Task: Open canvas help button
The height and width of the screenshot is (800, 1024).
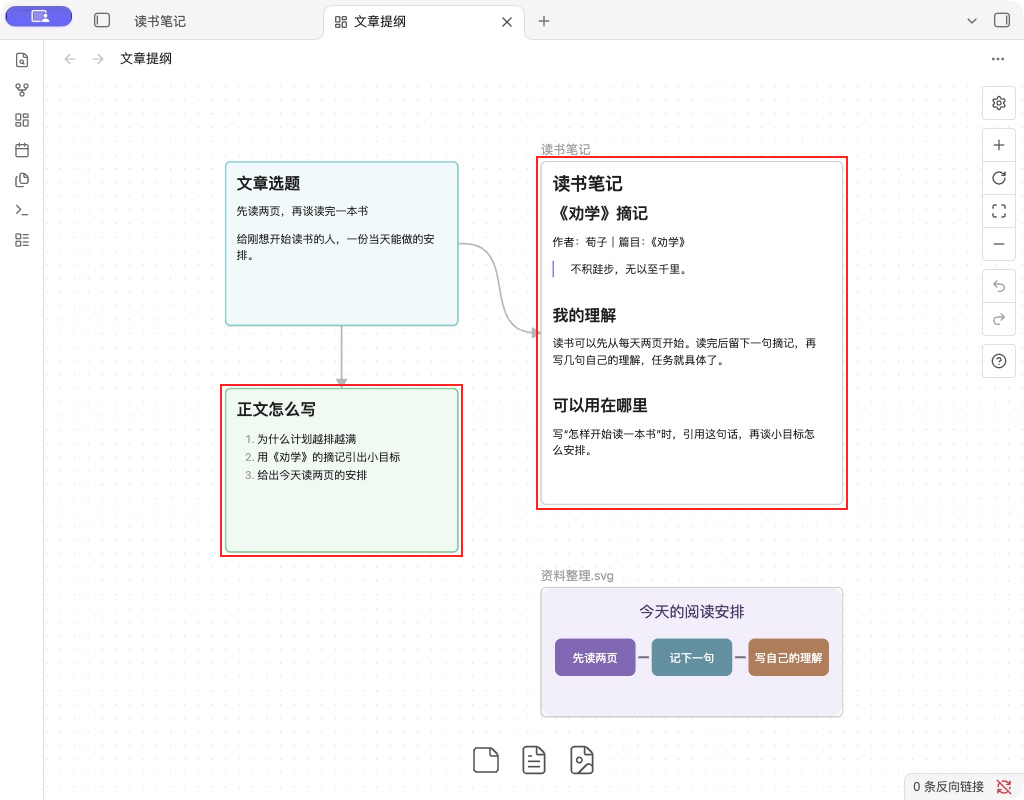Action: 999,361
